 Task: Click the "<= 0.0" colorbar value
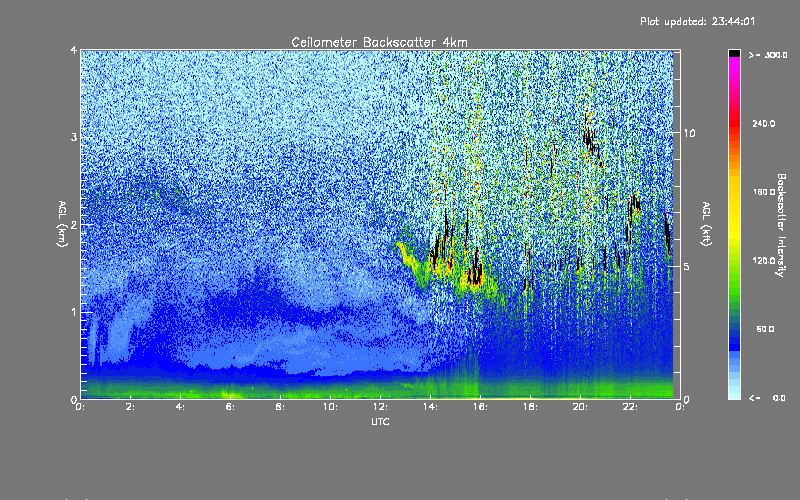click(x=768, y=398)
